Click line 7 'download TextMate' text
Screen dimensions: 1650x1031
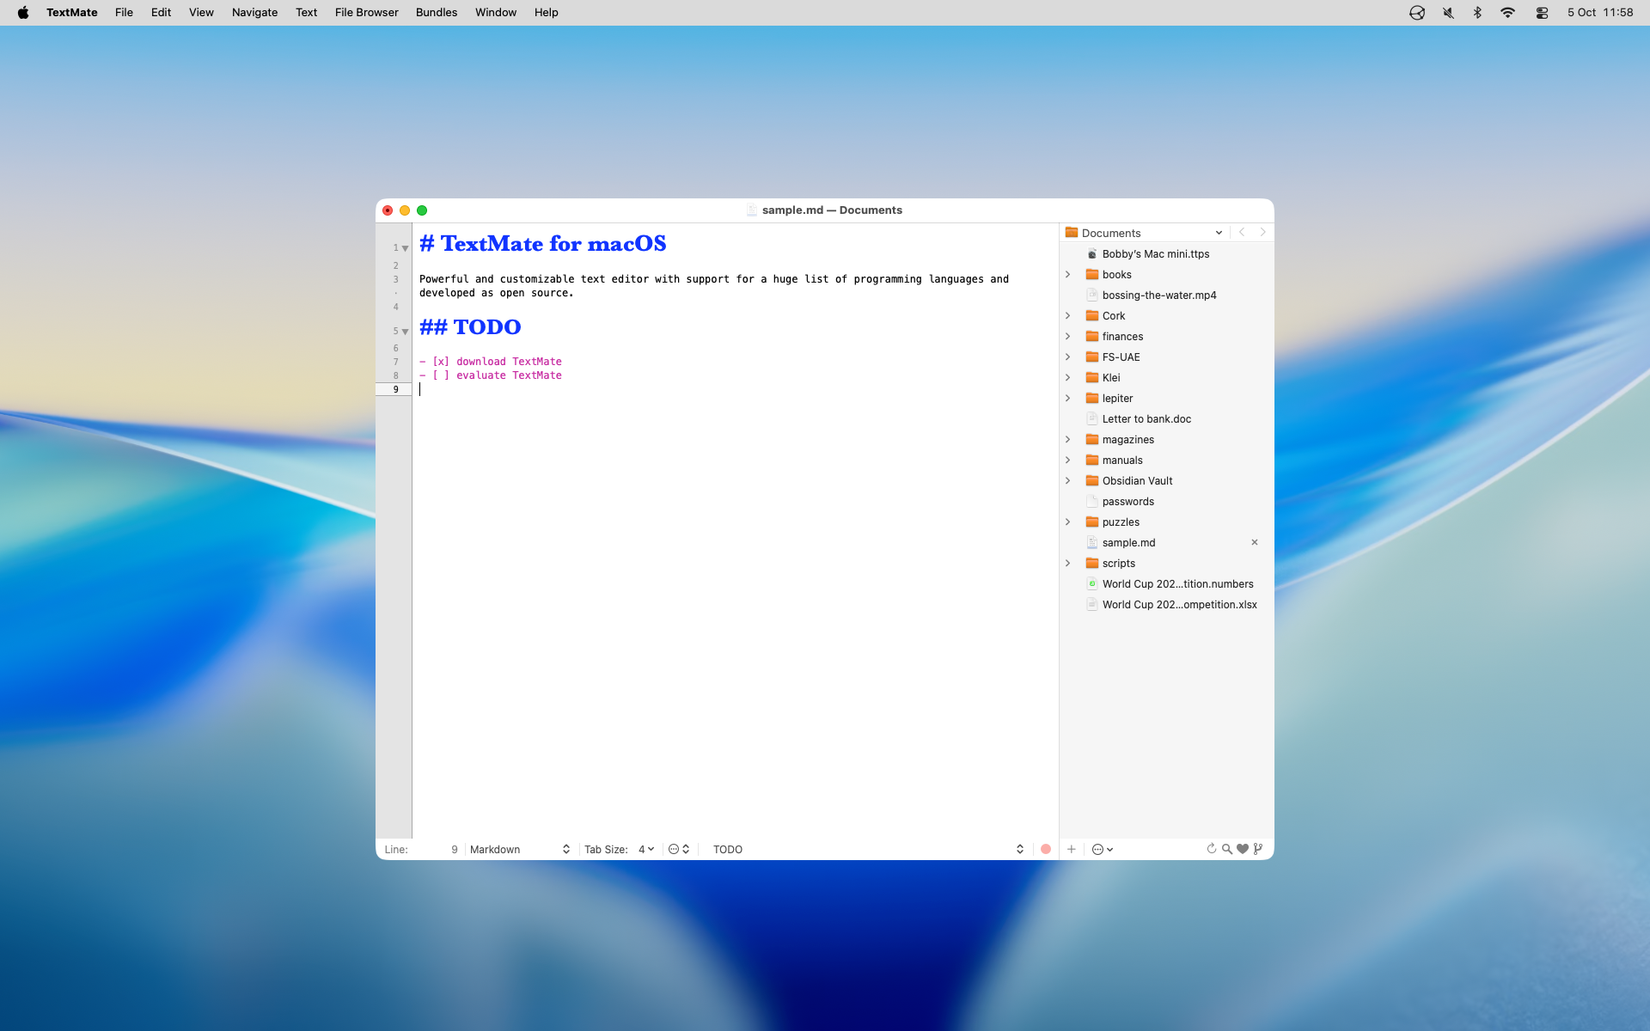coord(508,361)
